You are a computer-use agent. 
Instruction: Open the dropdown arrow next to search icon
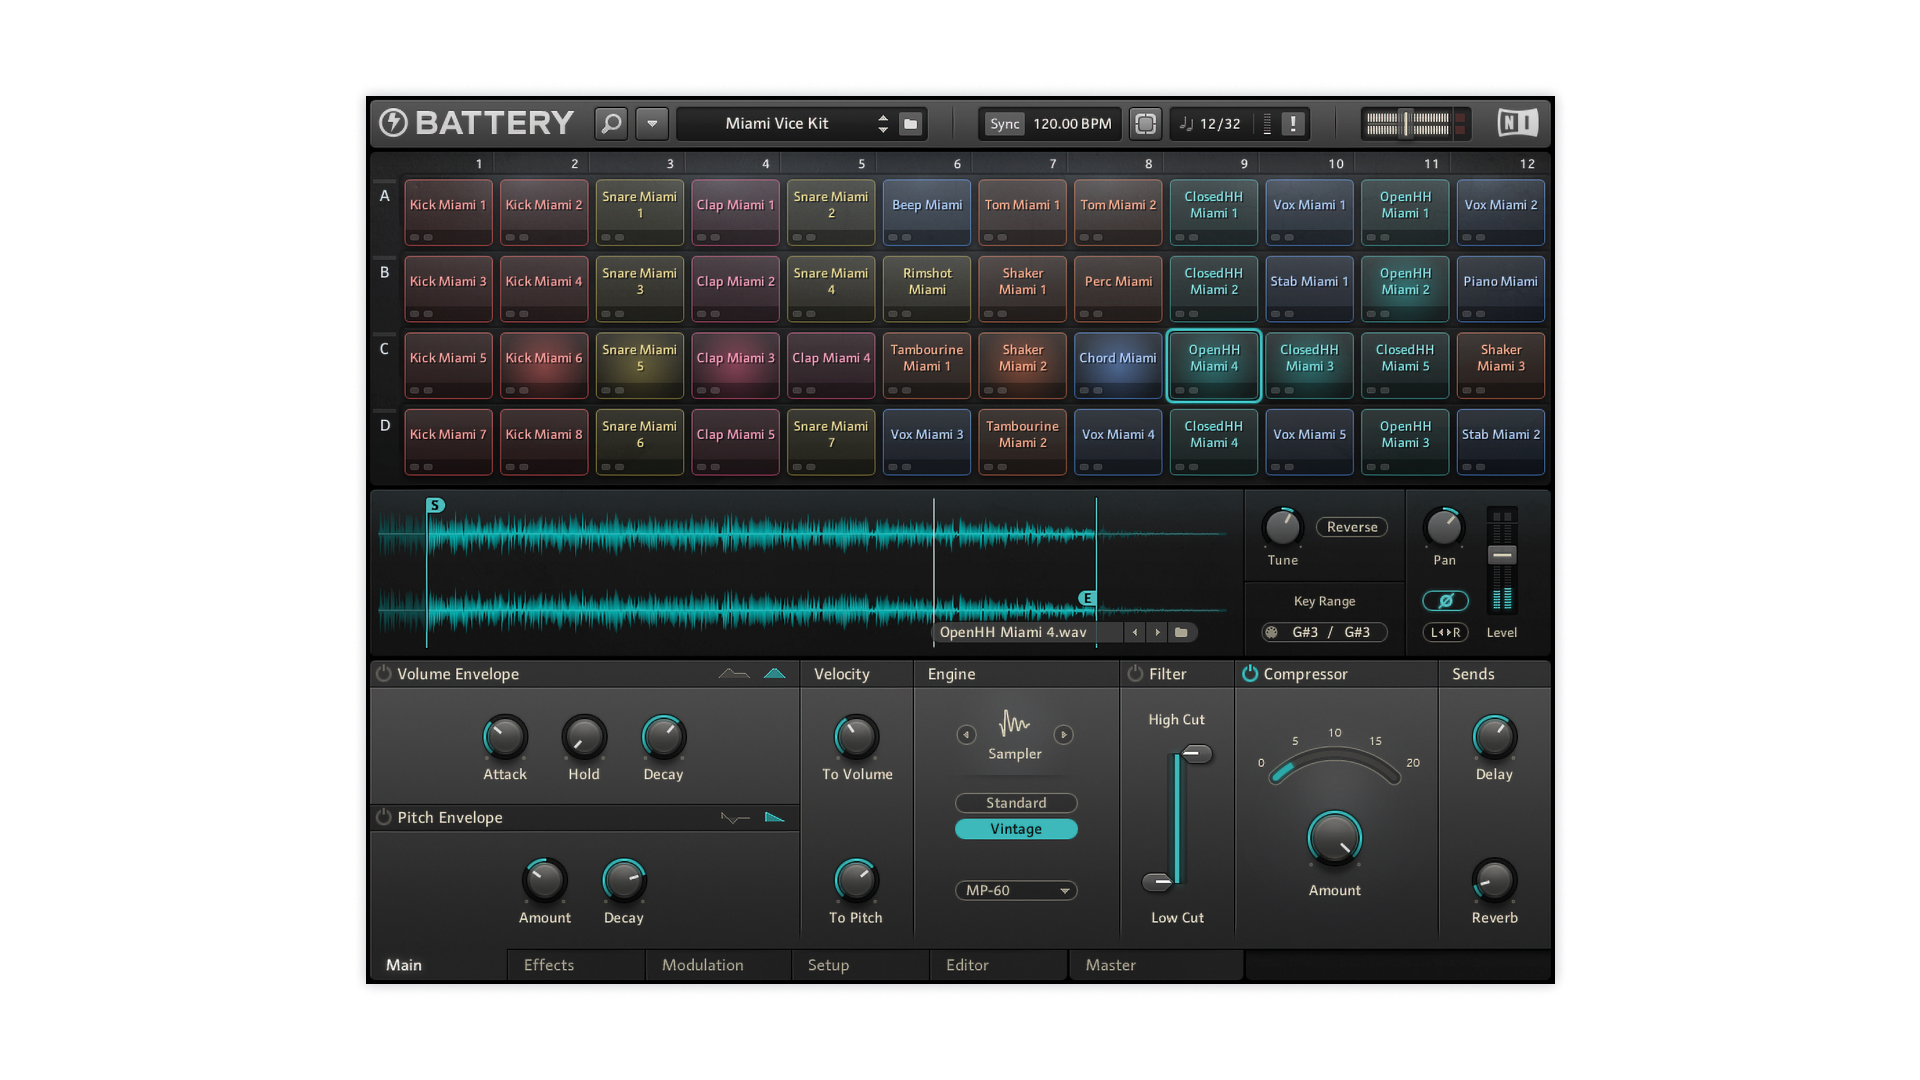click(652, 124)
